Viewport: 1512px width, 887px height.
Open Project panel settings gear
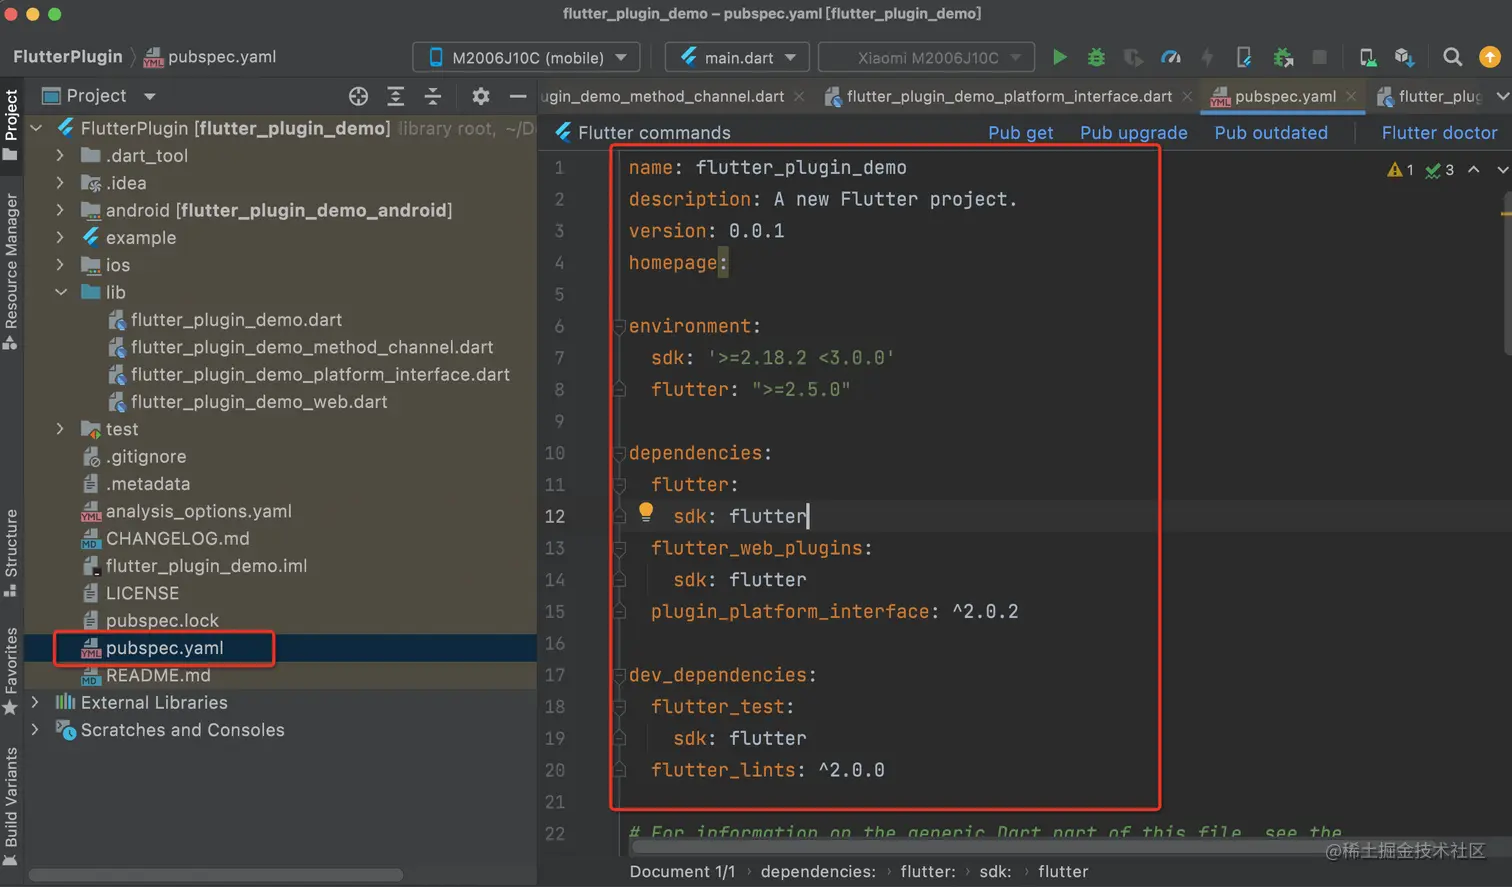coord(481,96)
